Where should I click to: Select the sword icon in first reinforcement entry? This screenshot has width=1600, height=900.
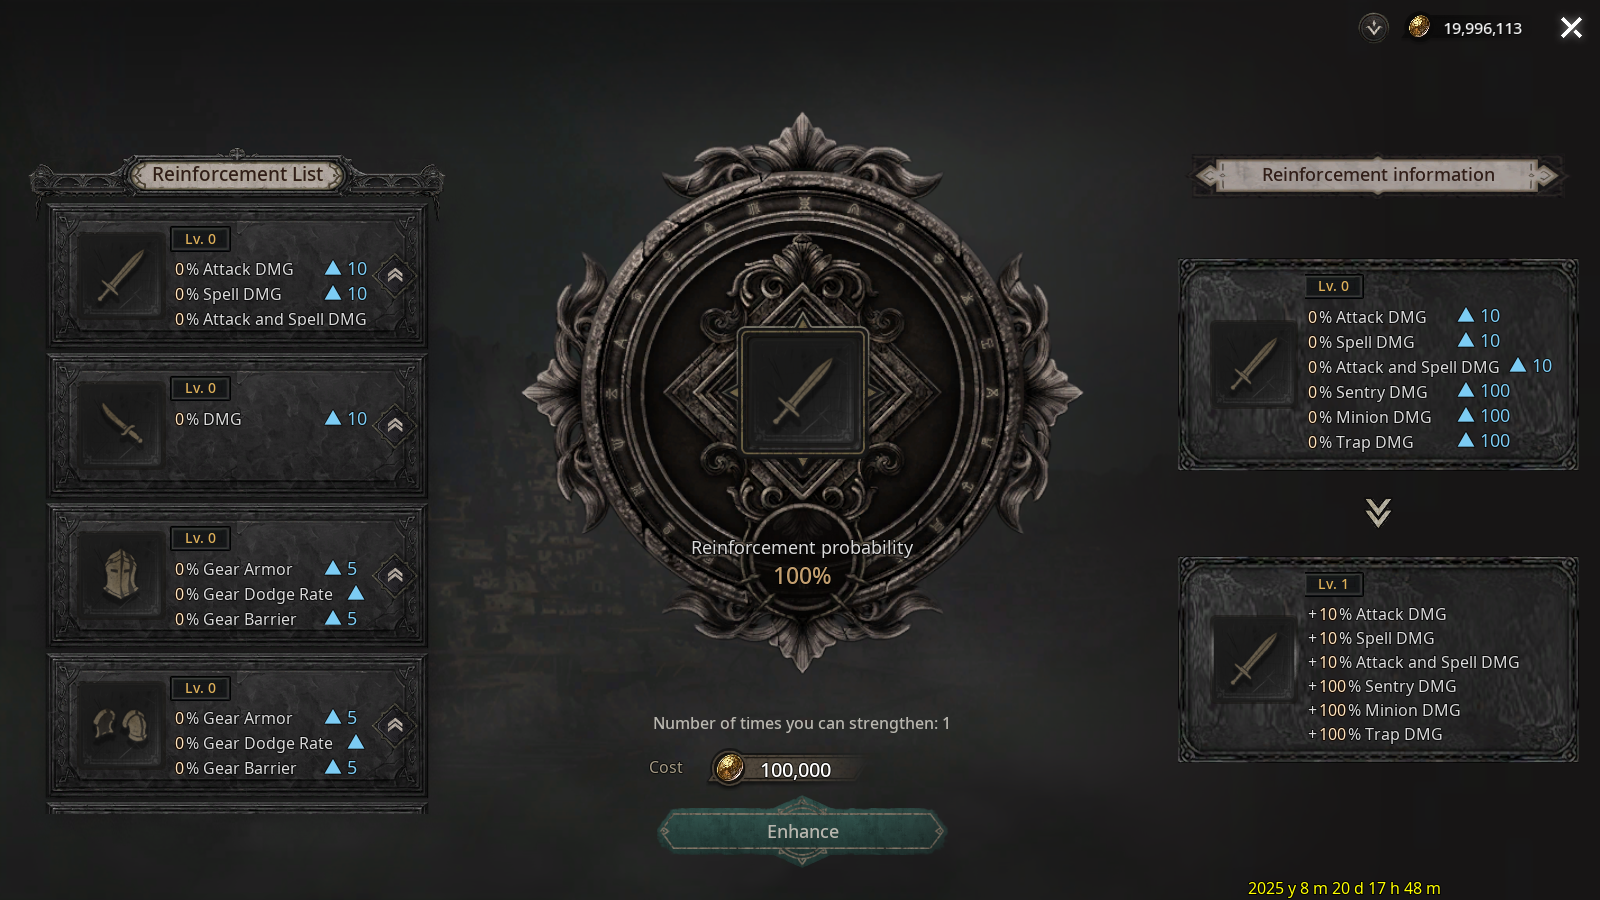pos(121,276)
